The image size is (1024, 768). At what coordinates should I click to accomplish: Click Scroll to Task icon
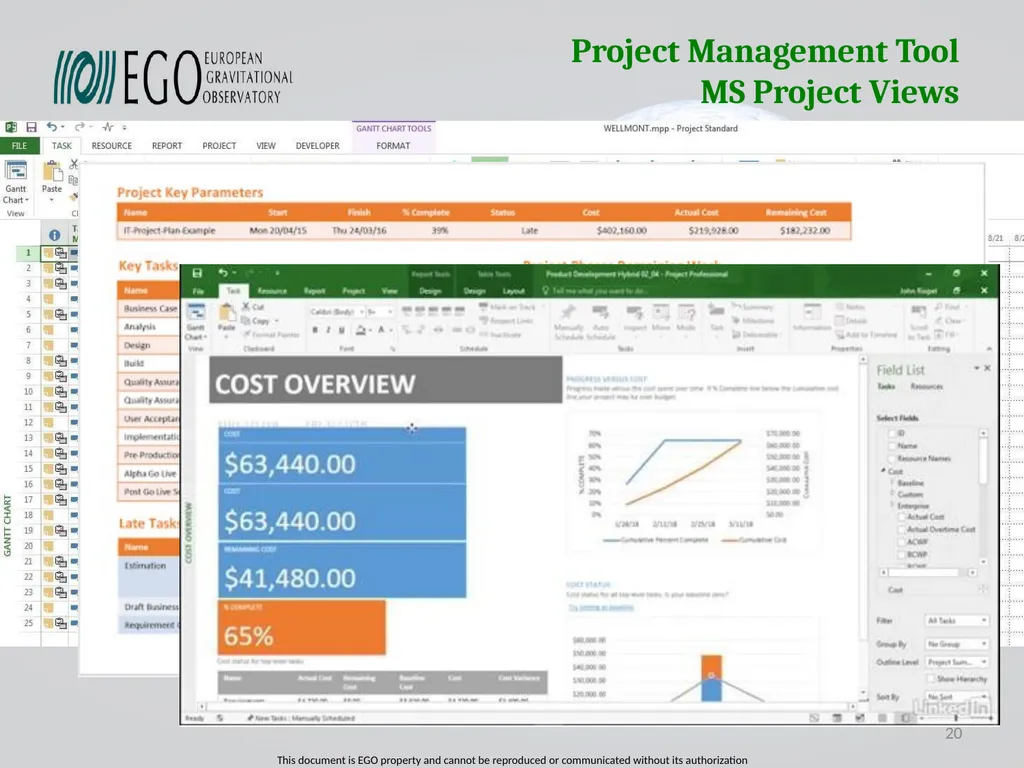918,313
